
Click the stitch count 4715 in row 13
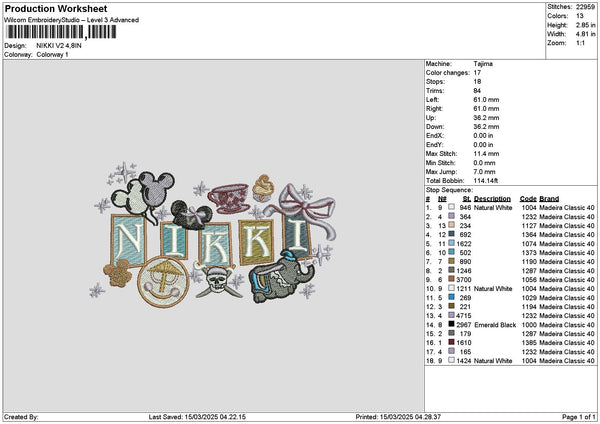coord(464,316)
